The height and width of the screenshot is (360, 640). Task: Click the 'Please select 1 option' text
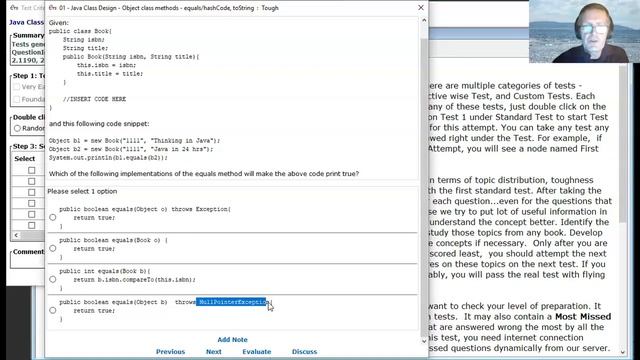[83, 191]
